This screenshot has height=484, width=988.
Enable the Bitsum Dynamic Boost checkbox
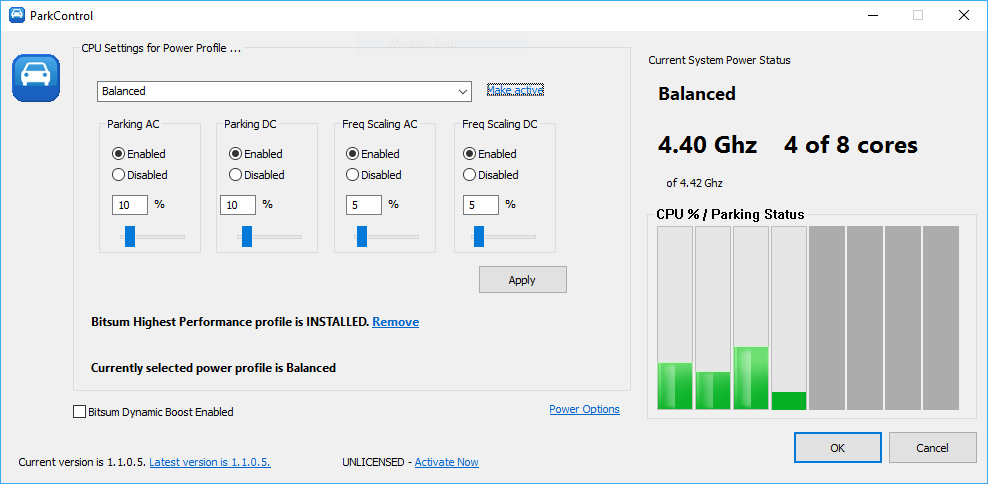tap(79, 412)
